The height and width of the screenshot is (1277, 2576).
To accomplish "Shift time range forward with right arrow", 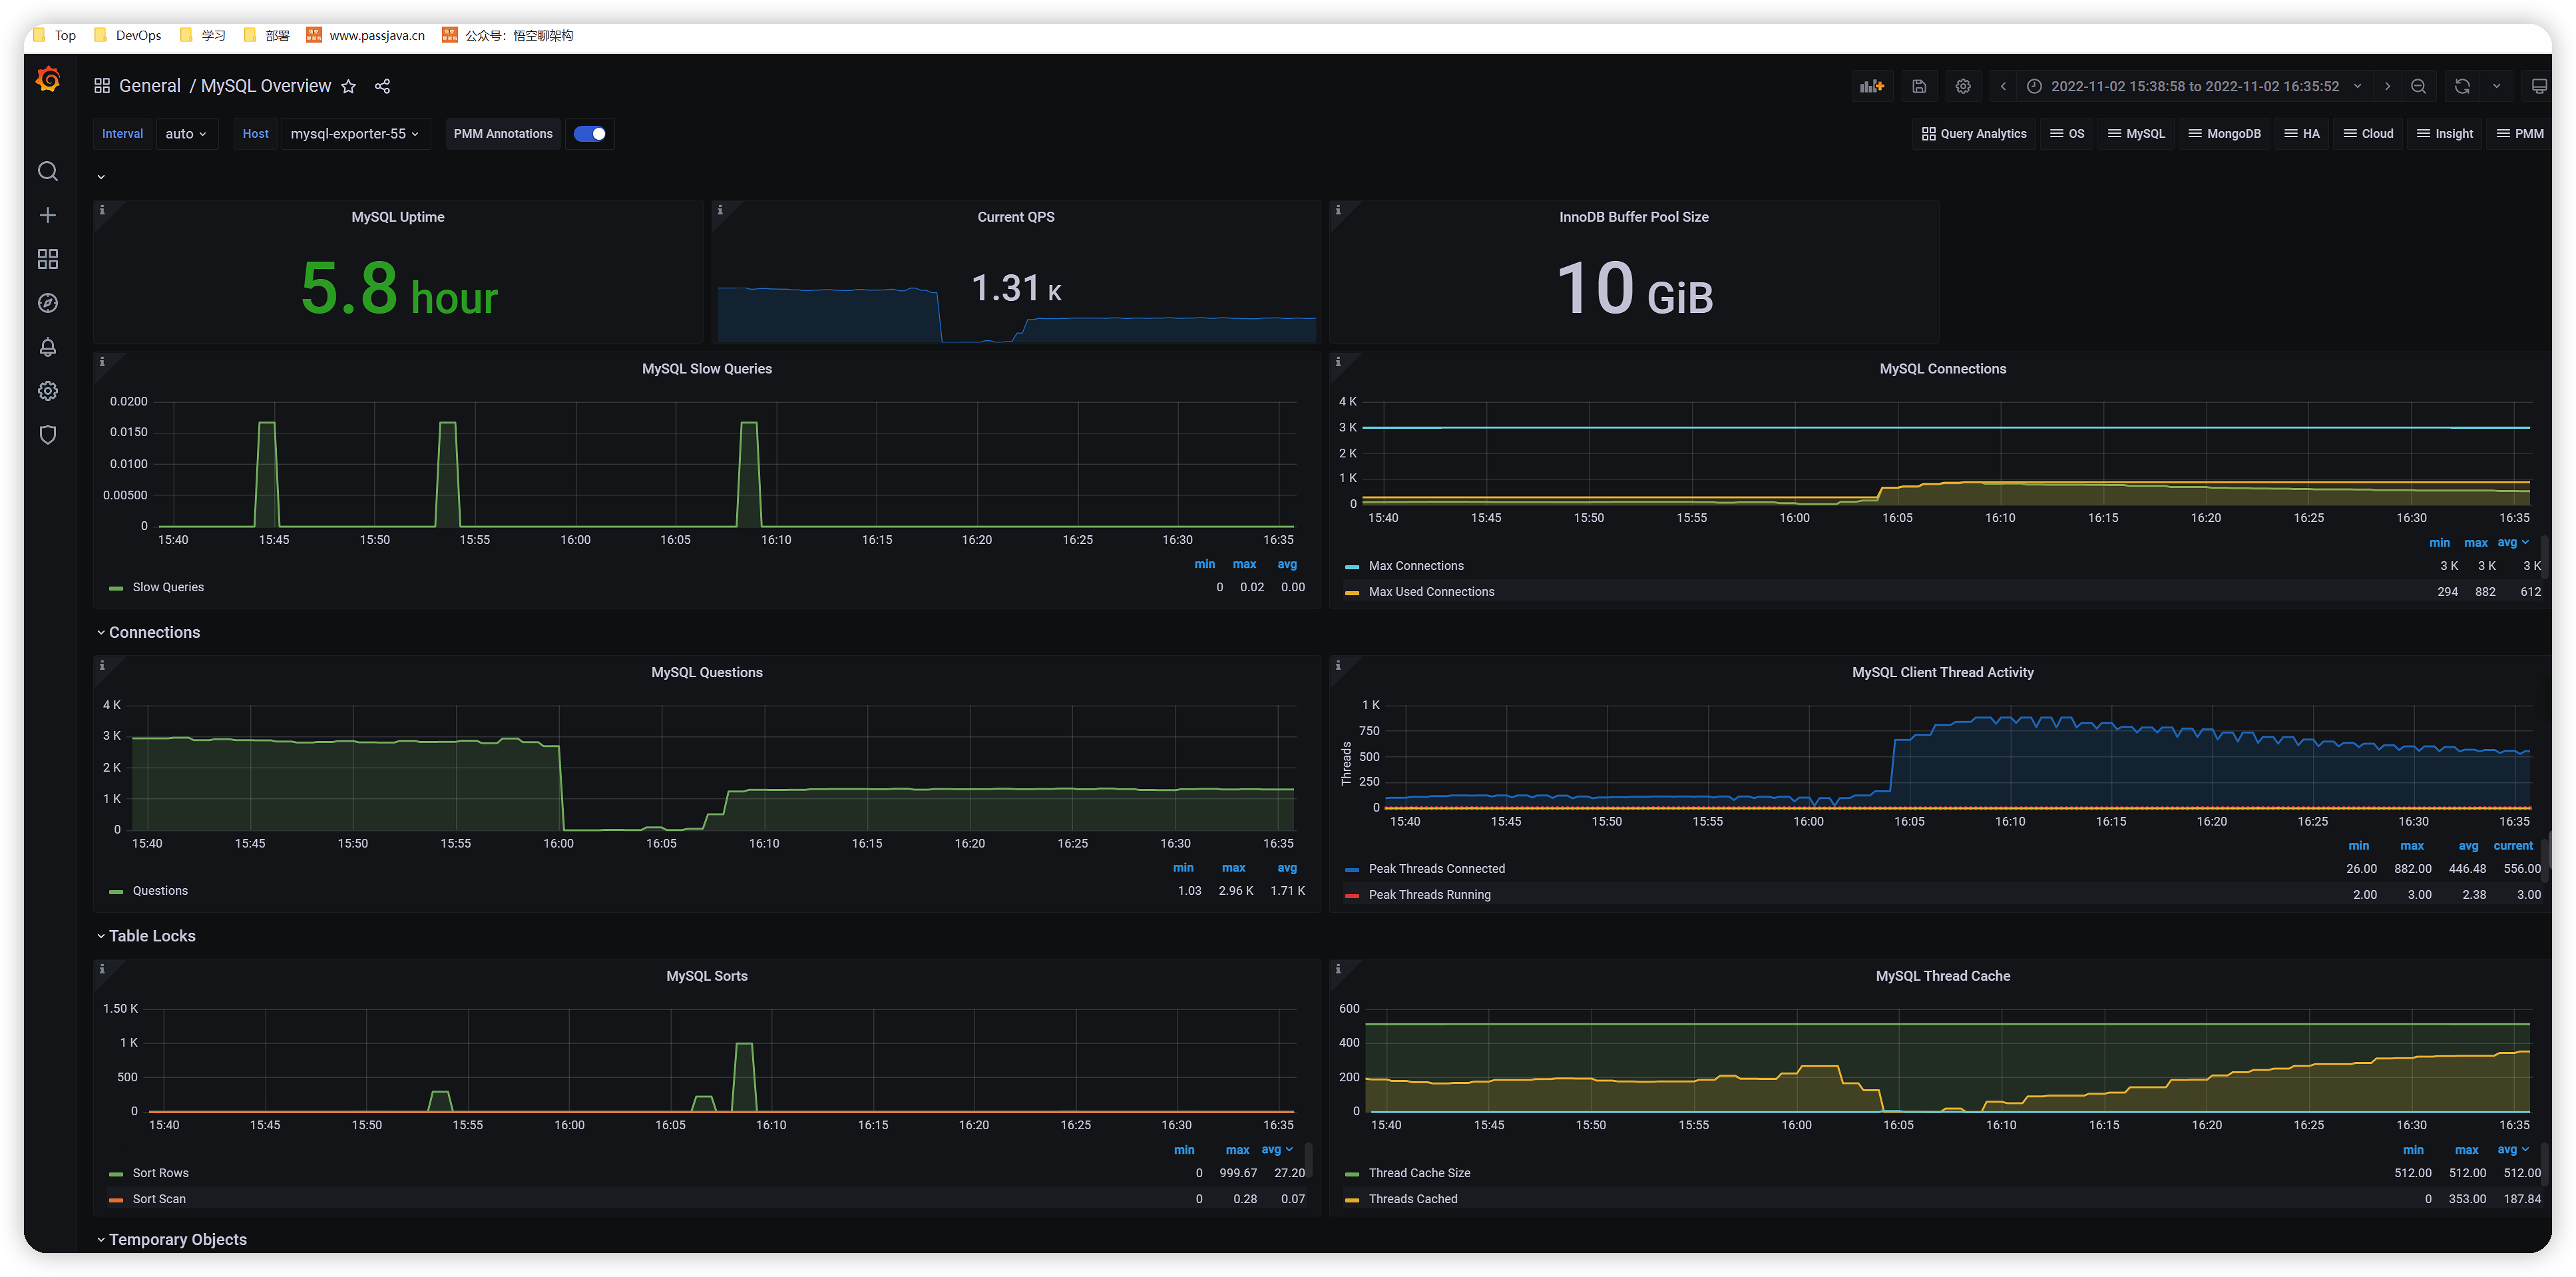I will coord(2387,86).
